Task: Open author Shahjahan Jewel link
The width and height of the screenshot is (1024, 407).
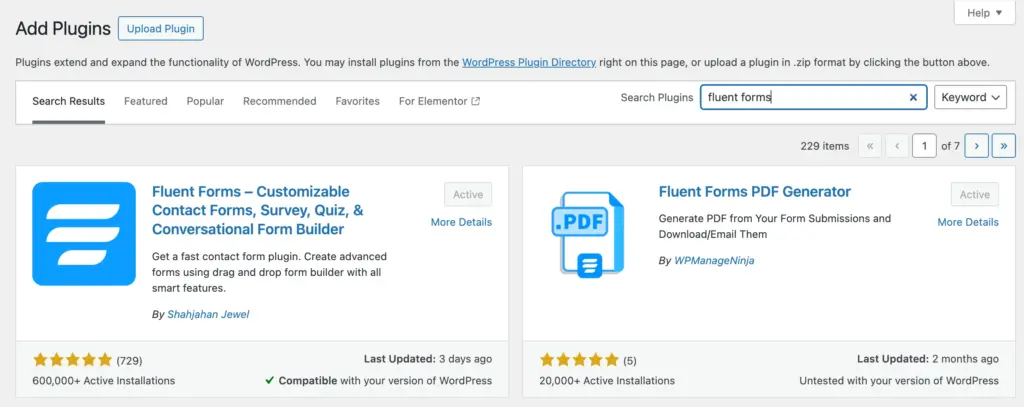Action: click(x=208, y=314)
